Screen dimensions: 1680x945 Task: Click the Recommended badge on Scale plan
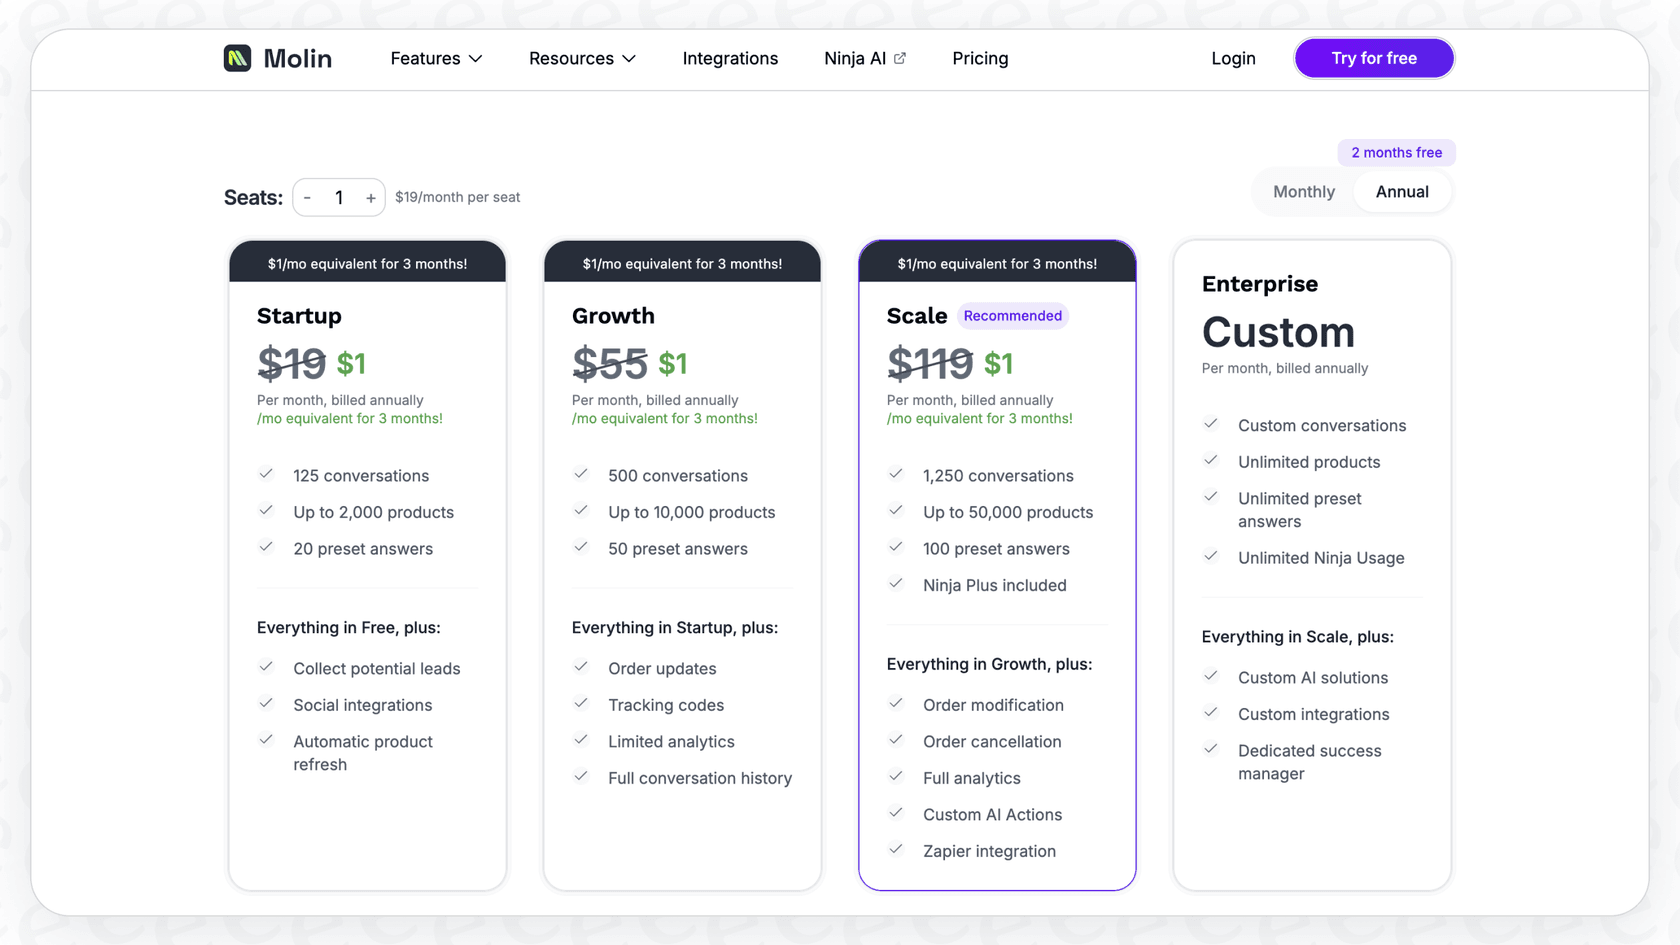[x=1012, y=315]
